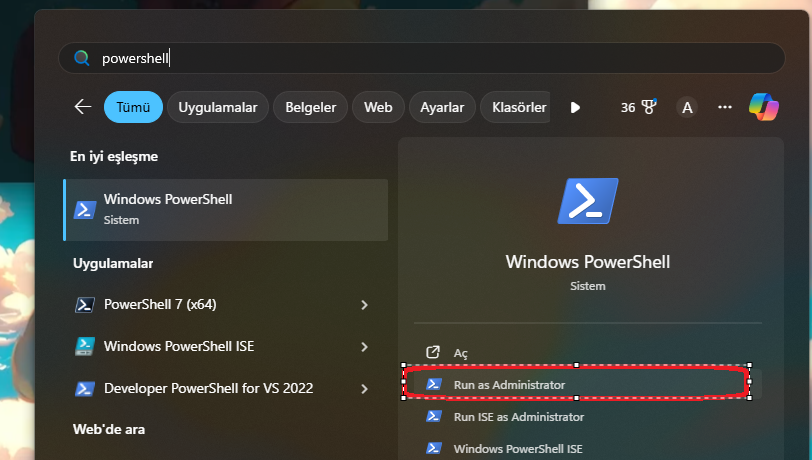Click the Windows PowerShell icon in best match

pyautogui.click(x=85, y=210)
